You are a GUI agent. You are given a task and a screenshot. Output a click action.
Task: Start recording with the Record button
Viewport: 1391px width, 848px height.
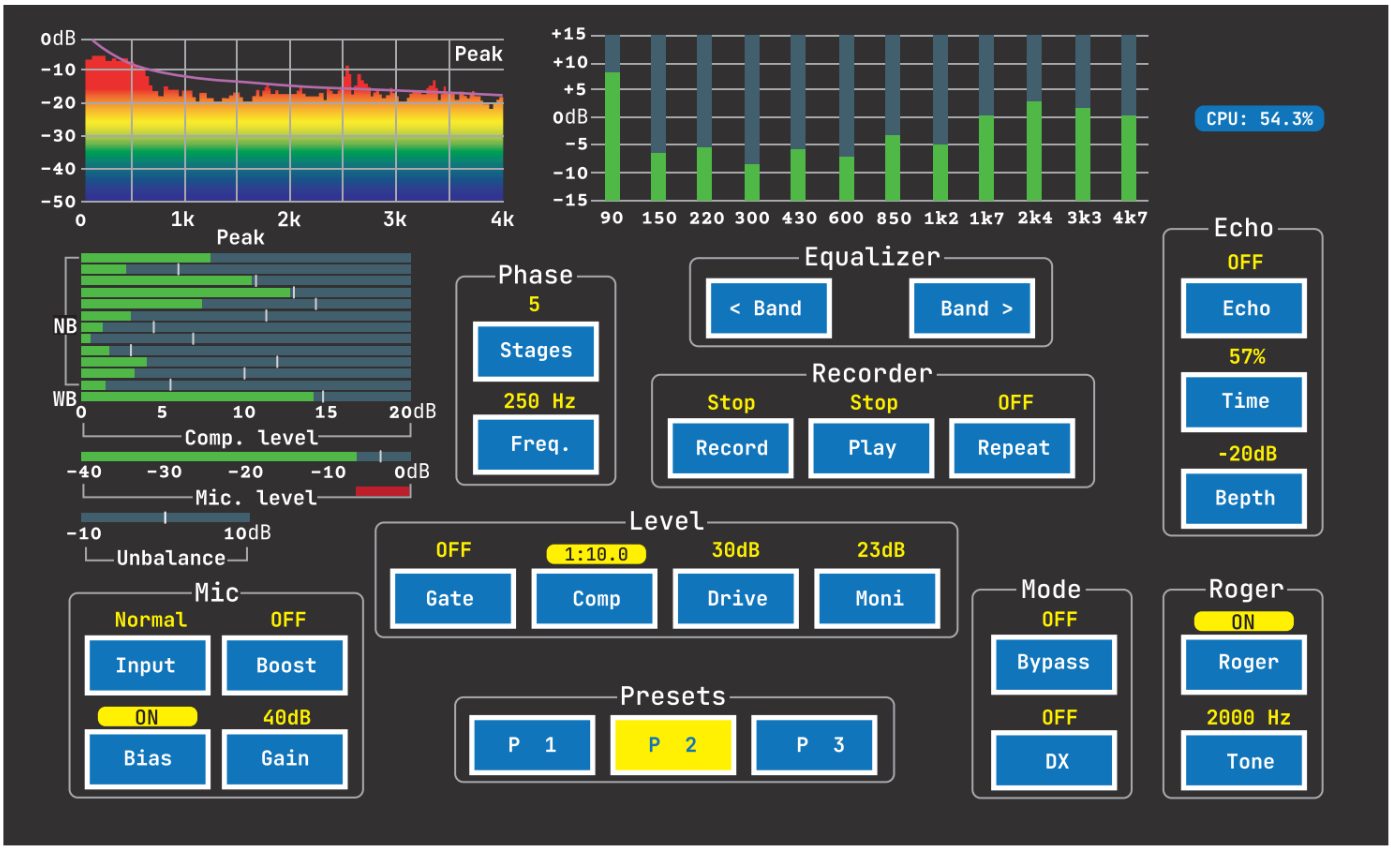pos(731,448)
